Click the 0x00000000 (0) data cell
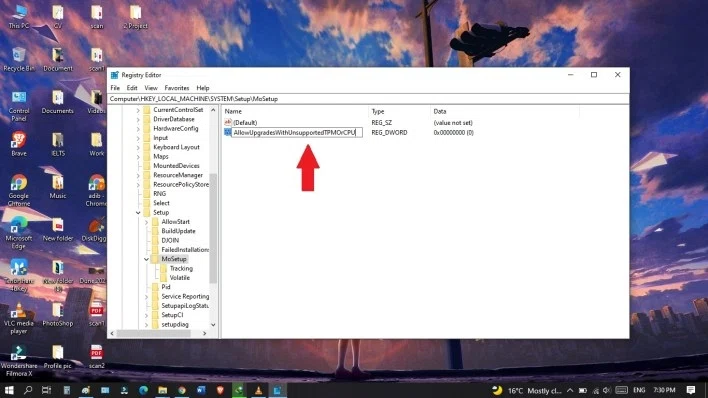The width and height of the screenshot is (708, 398). (453, 133)
